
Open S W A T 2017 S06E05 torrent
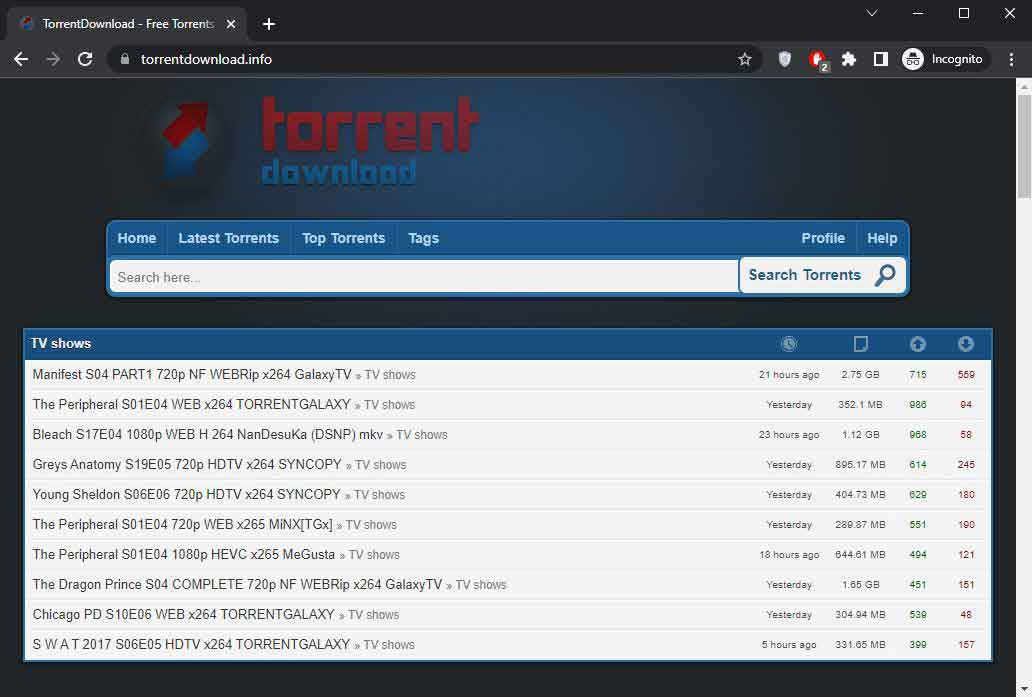[191, 644]
